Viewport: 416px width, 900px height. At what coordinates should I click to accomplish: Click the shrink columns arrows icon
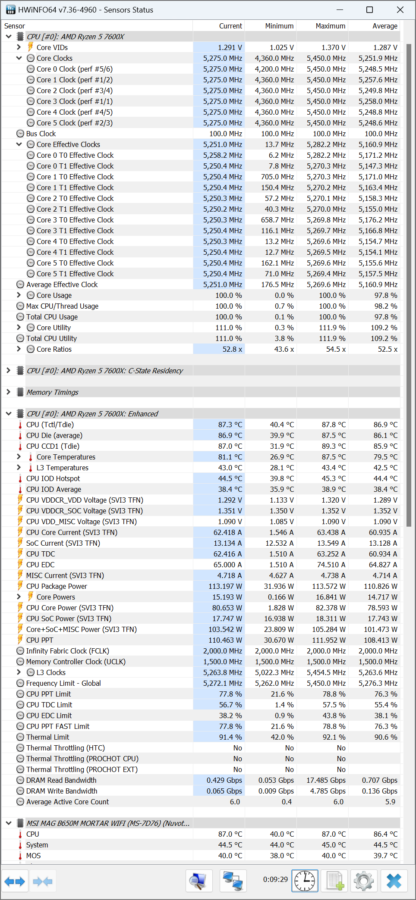(43, 880)
